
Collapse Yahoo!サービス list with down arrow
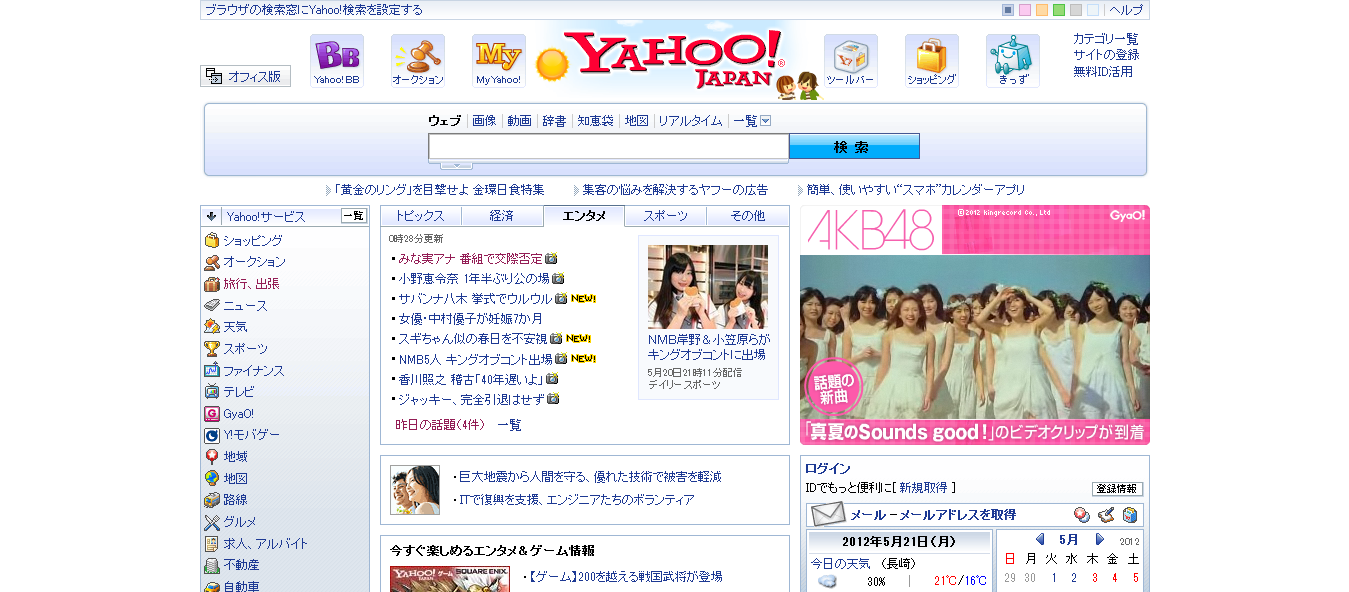point(212,216)
